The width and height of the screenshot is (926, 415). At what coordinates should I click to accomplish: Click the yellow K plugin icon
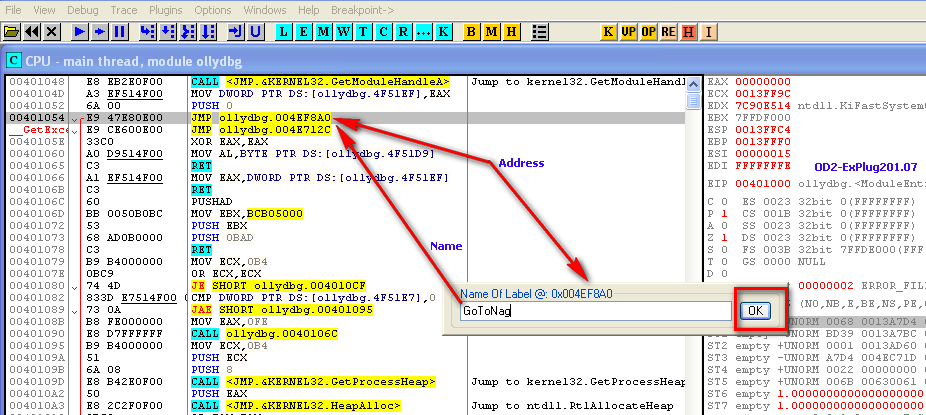click(x=608, y=32)
